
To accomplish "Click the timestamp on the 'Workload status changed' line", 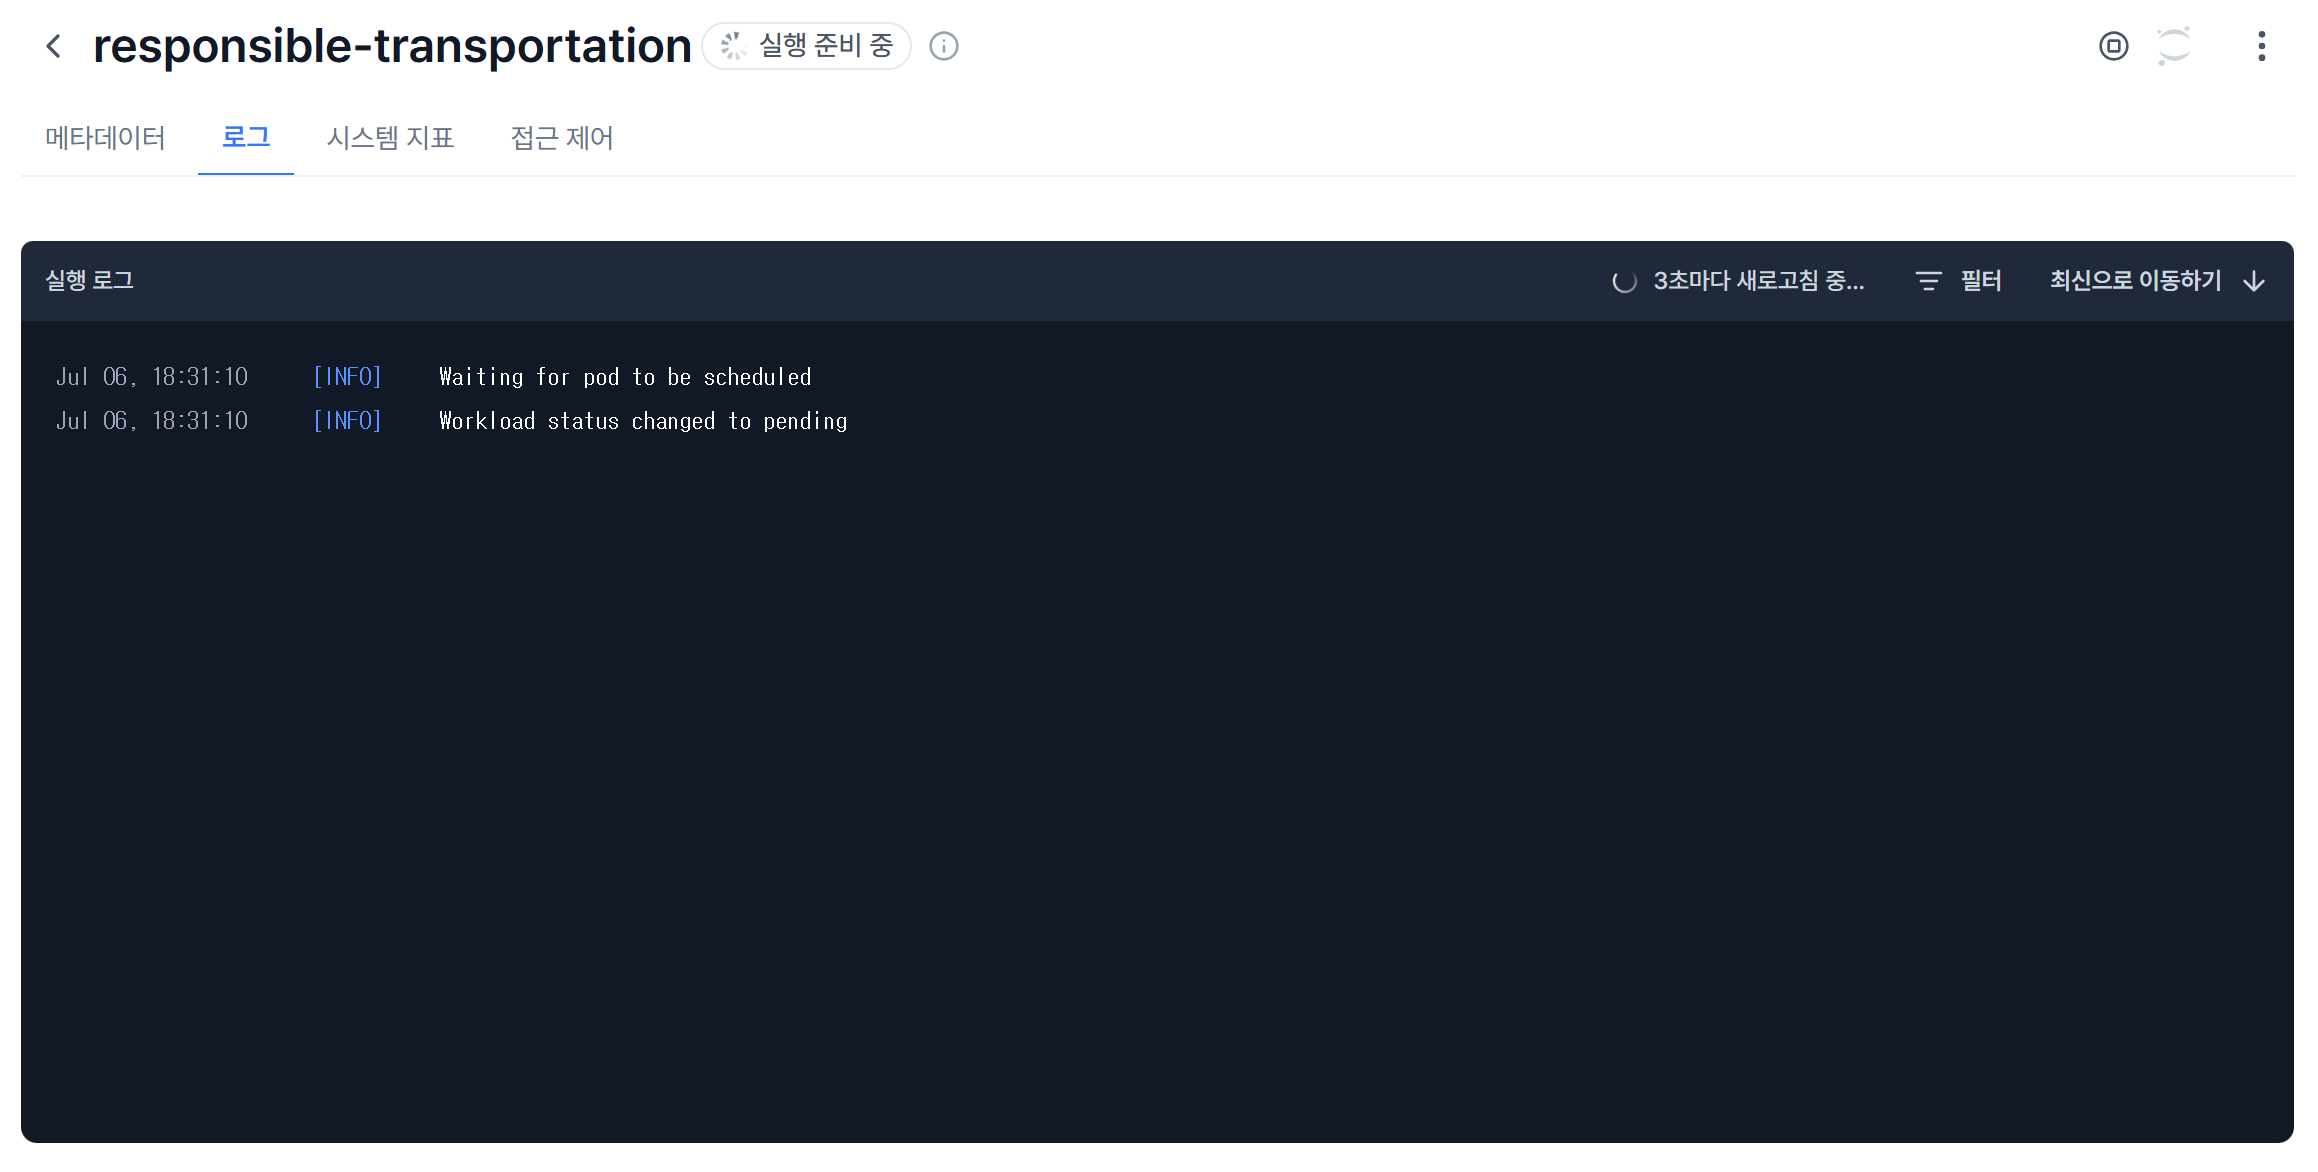I will click(x=152, y=421).
